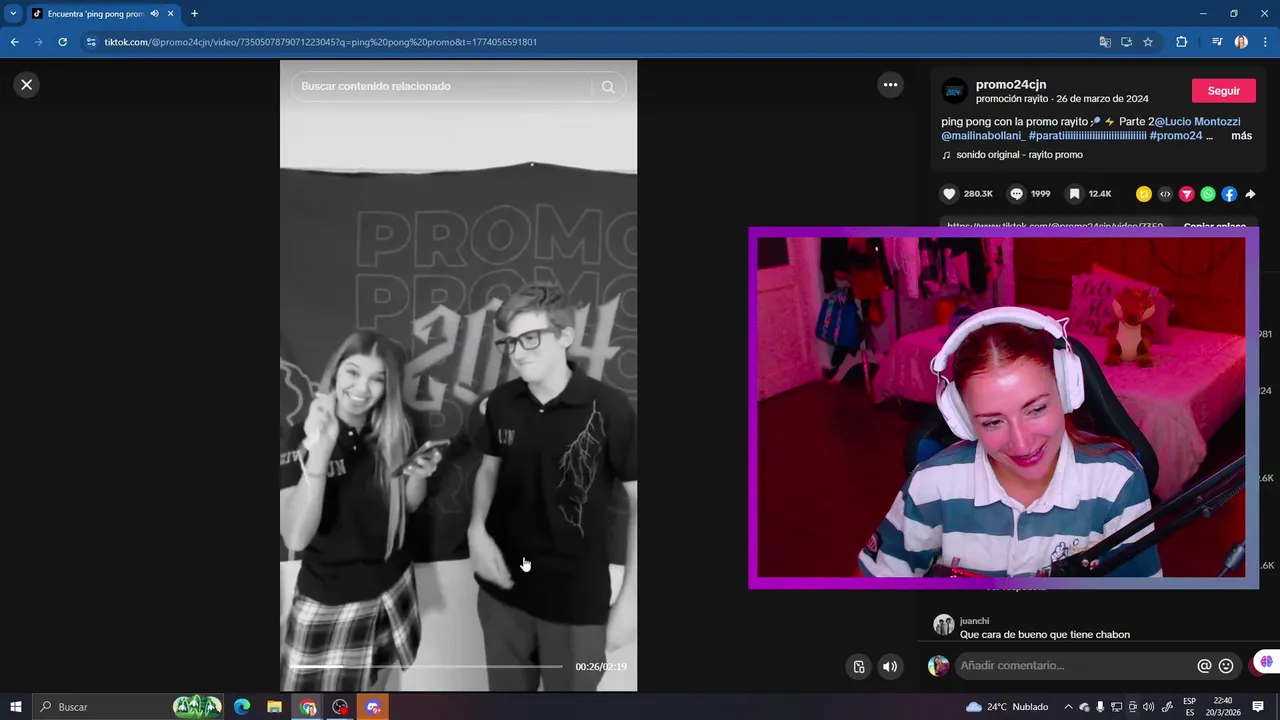Click the brain extension floating button

pos(1267,662)
